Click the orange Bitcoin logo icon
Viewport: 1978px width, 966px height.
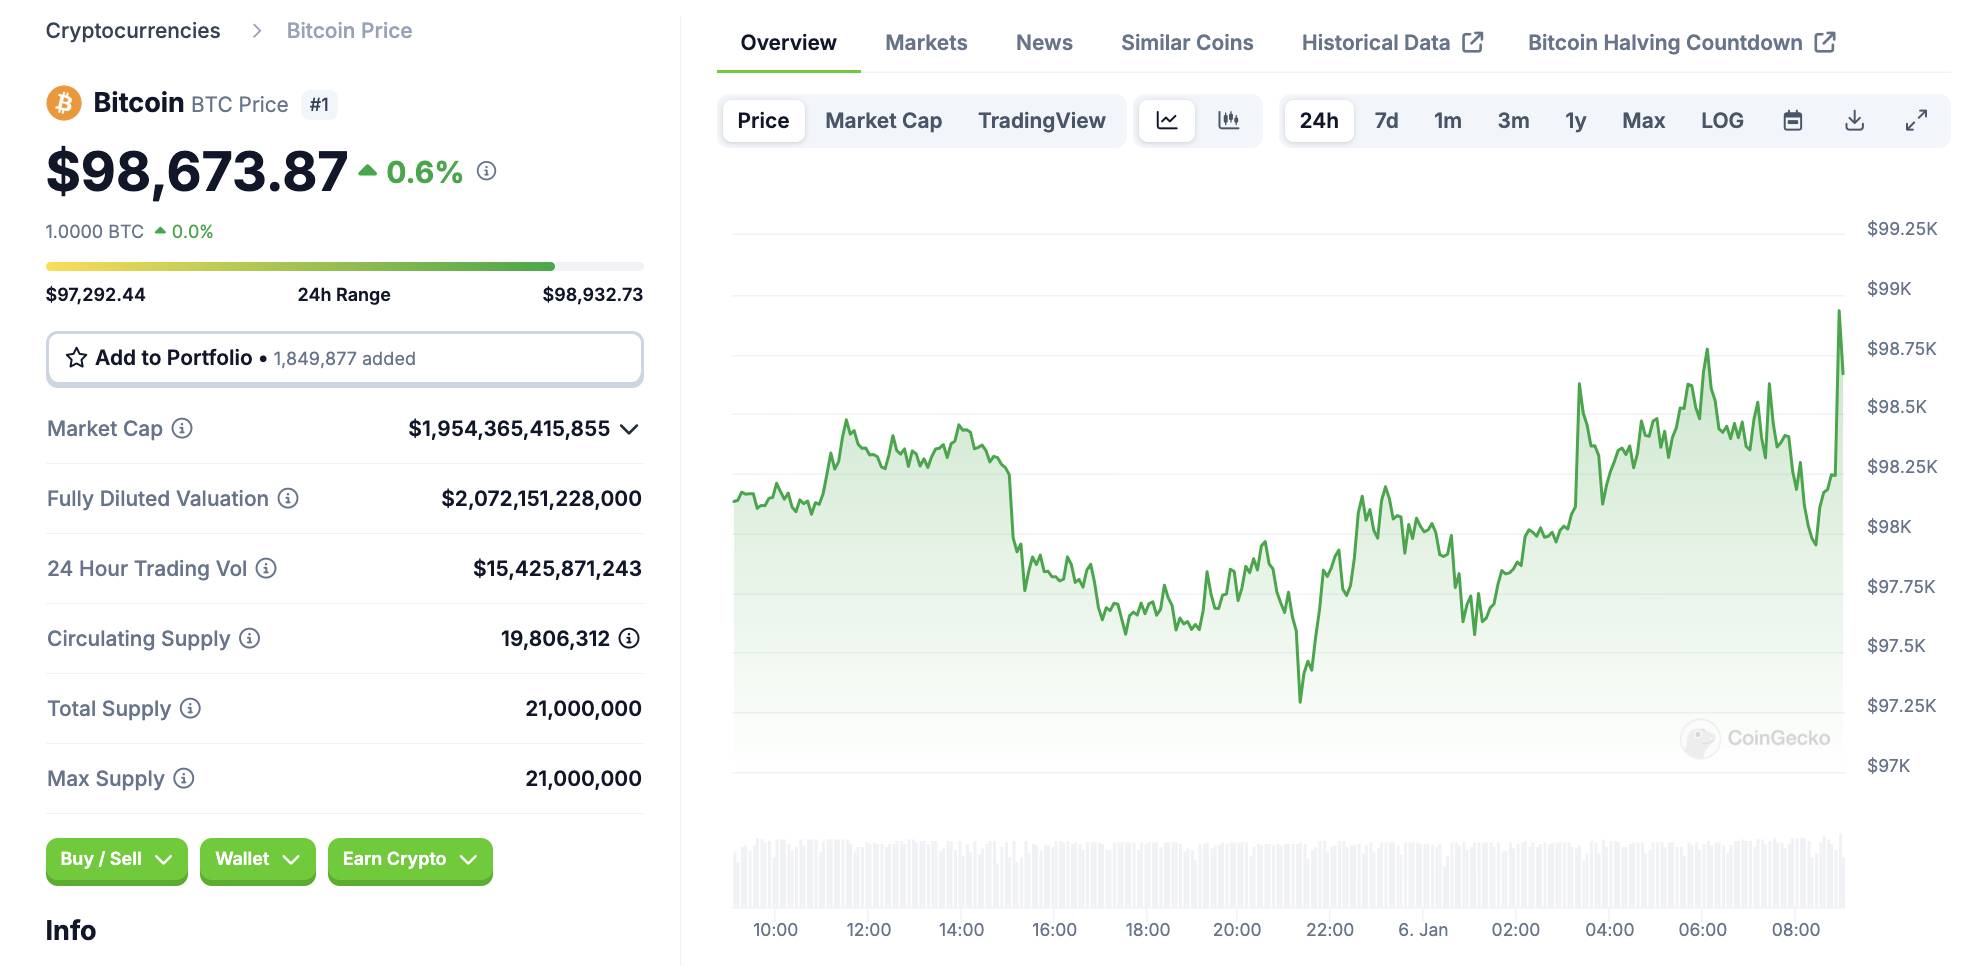[x=64, y=103]
